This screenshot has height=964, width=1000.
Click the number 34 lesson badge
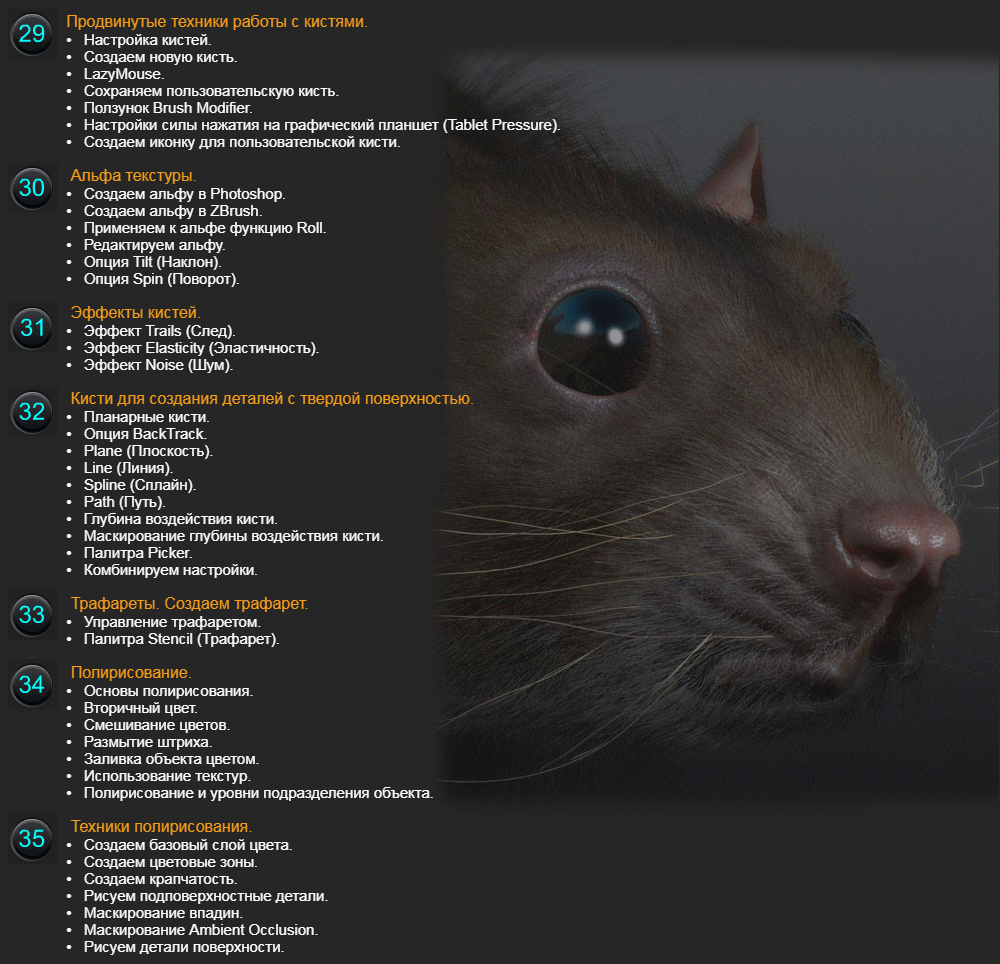pyautogui.click(x=32, y=685)
